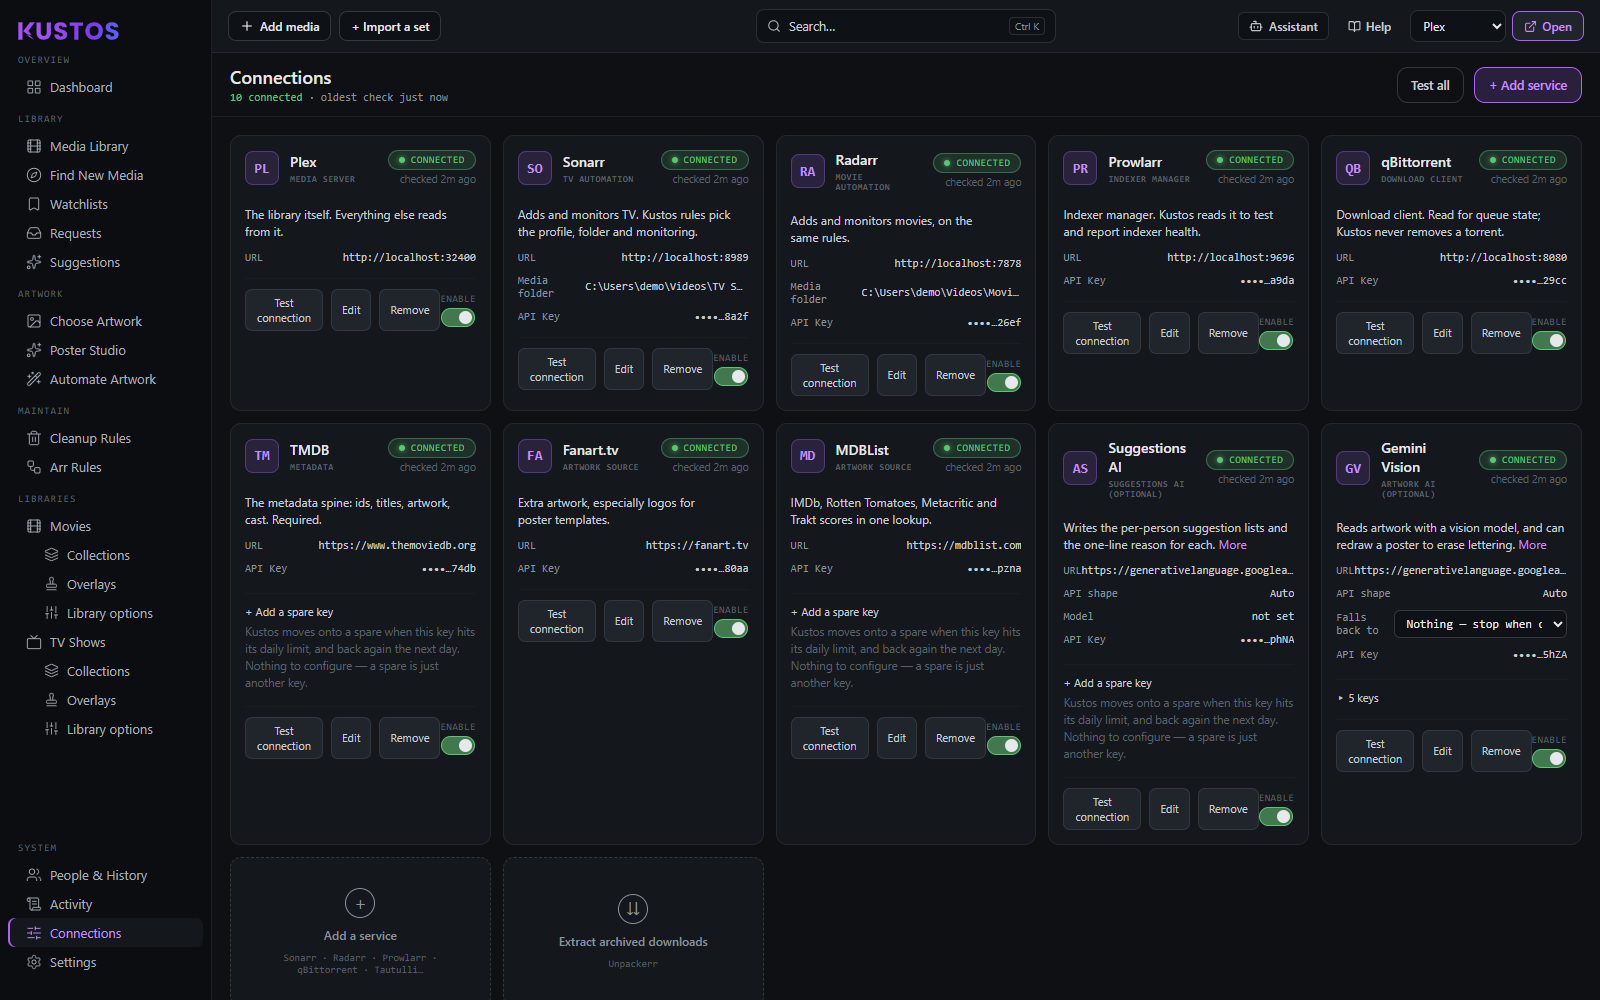
Task: Click the Choose Artwork image icon
Action: (34, 321)
